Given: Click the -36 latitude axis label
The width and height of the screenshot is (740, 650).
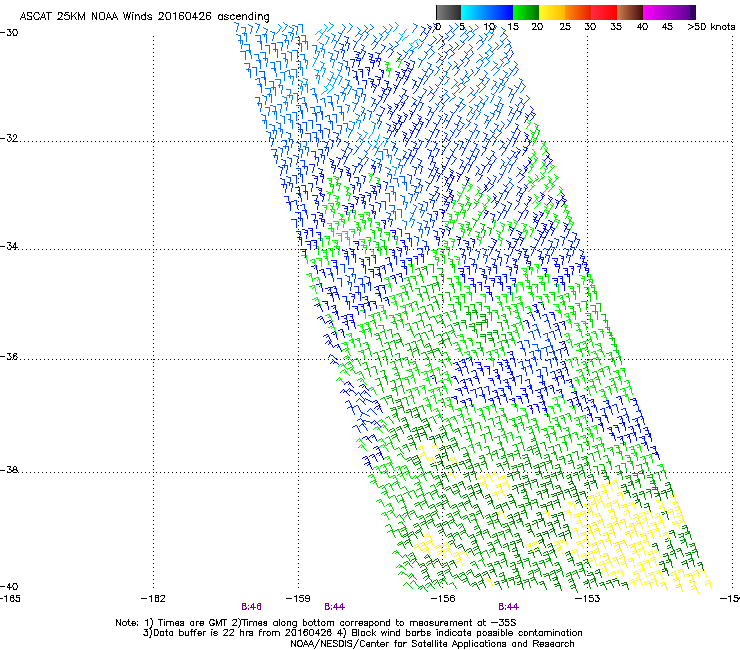Looking at the screenshot, I should click(x=9, y=356).
